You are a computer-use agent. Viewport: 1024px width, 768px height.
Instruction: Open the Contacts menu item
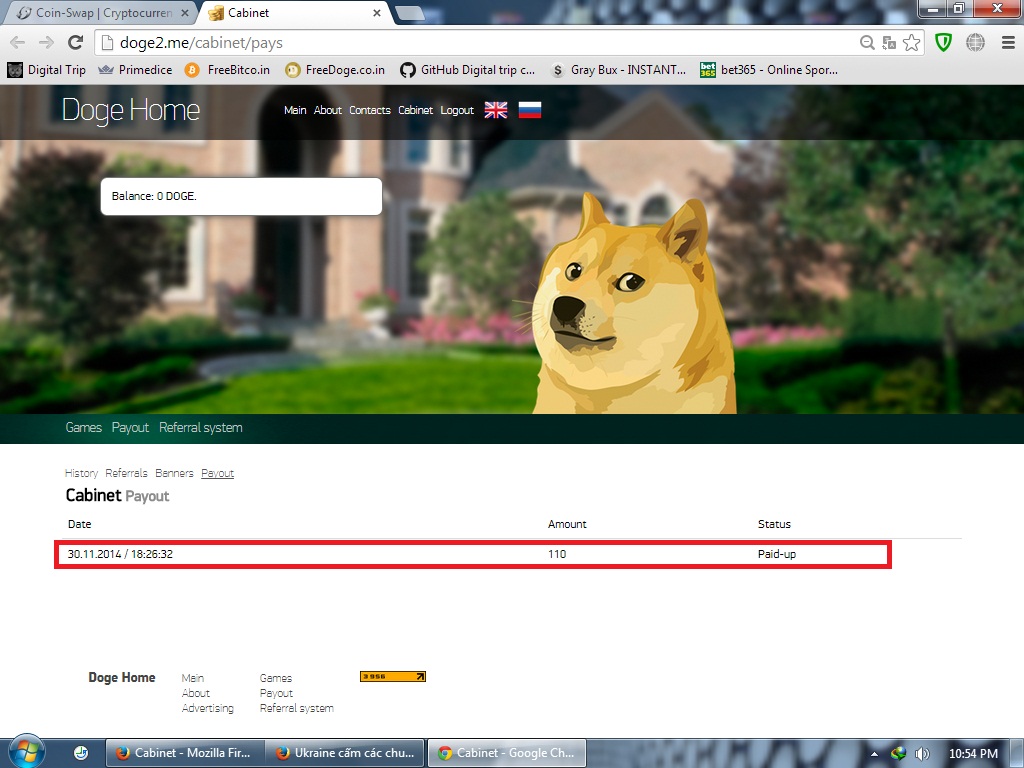[370, 110]
